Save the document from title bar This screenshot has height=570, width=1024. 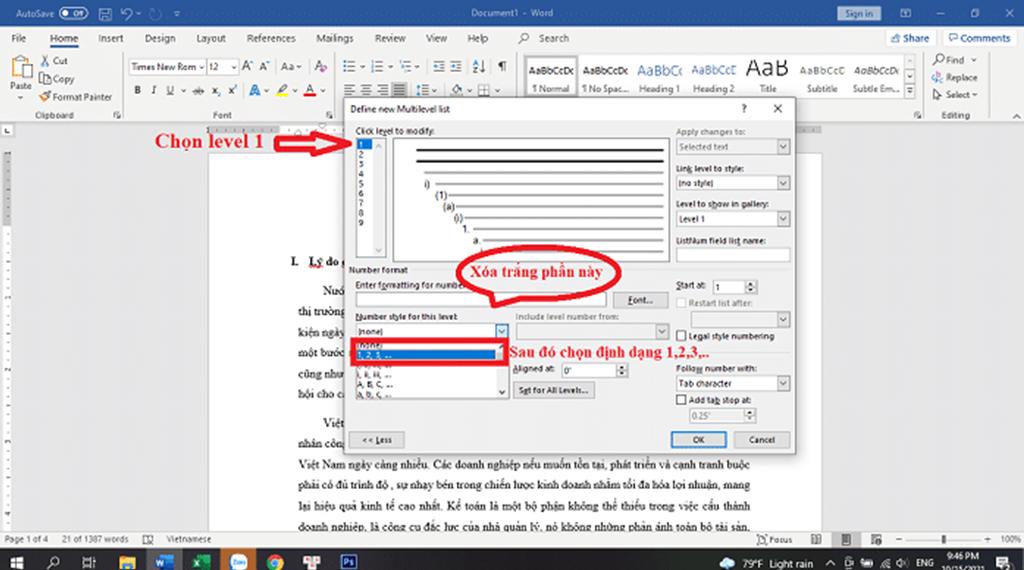coord(104,13)
